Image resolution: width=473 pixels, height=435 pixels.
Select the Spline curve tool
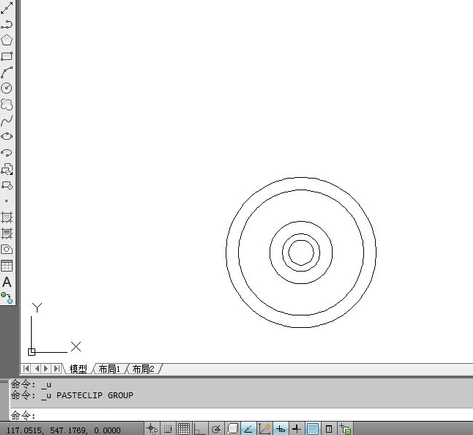(x=7, y=120)
